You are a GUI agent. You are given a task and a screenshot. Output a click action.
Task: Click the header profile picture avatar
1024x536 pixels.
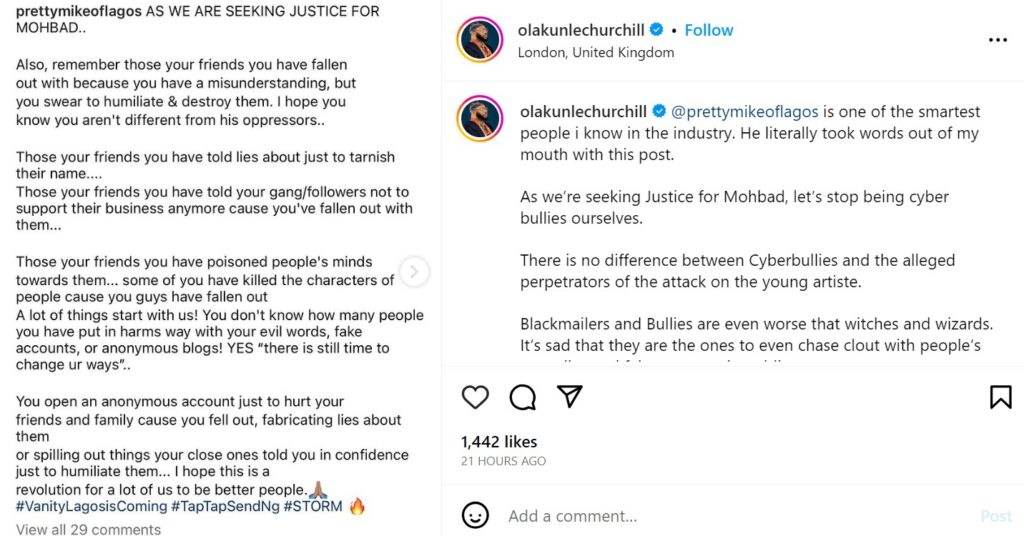tap(479, 40)
